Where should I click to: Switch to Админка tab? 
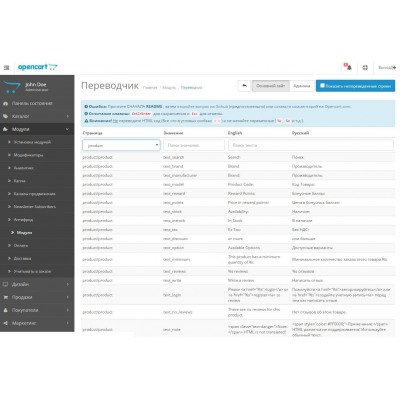(x=302, y=86)
